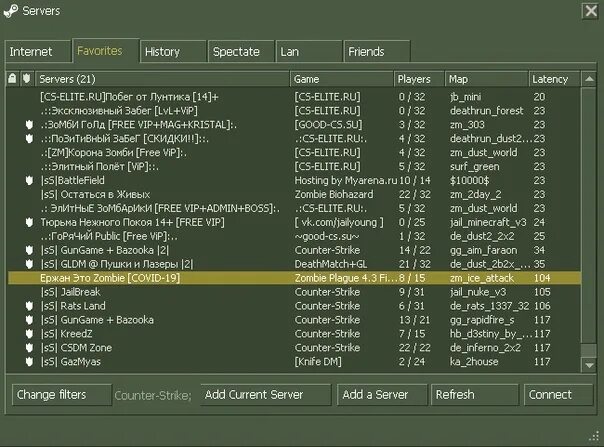Switch to the Internet tab
The height and width of the screenshot is (447, 604).
38,52
